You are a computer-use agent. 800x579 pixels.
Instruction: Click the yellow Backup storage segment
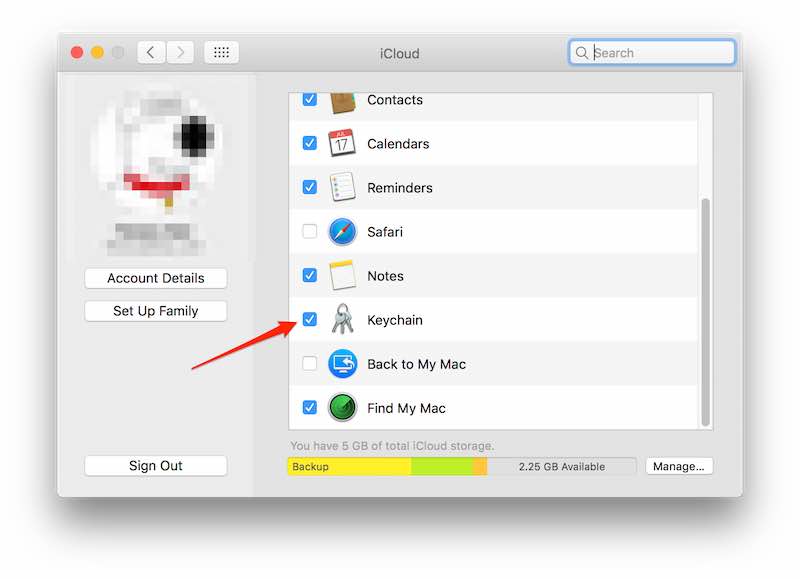point(349,467)
